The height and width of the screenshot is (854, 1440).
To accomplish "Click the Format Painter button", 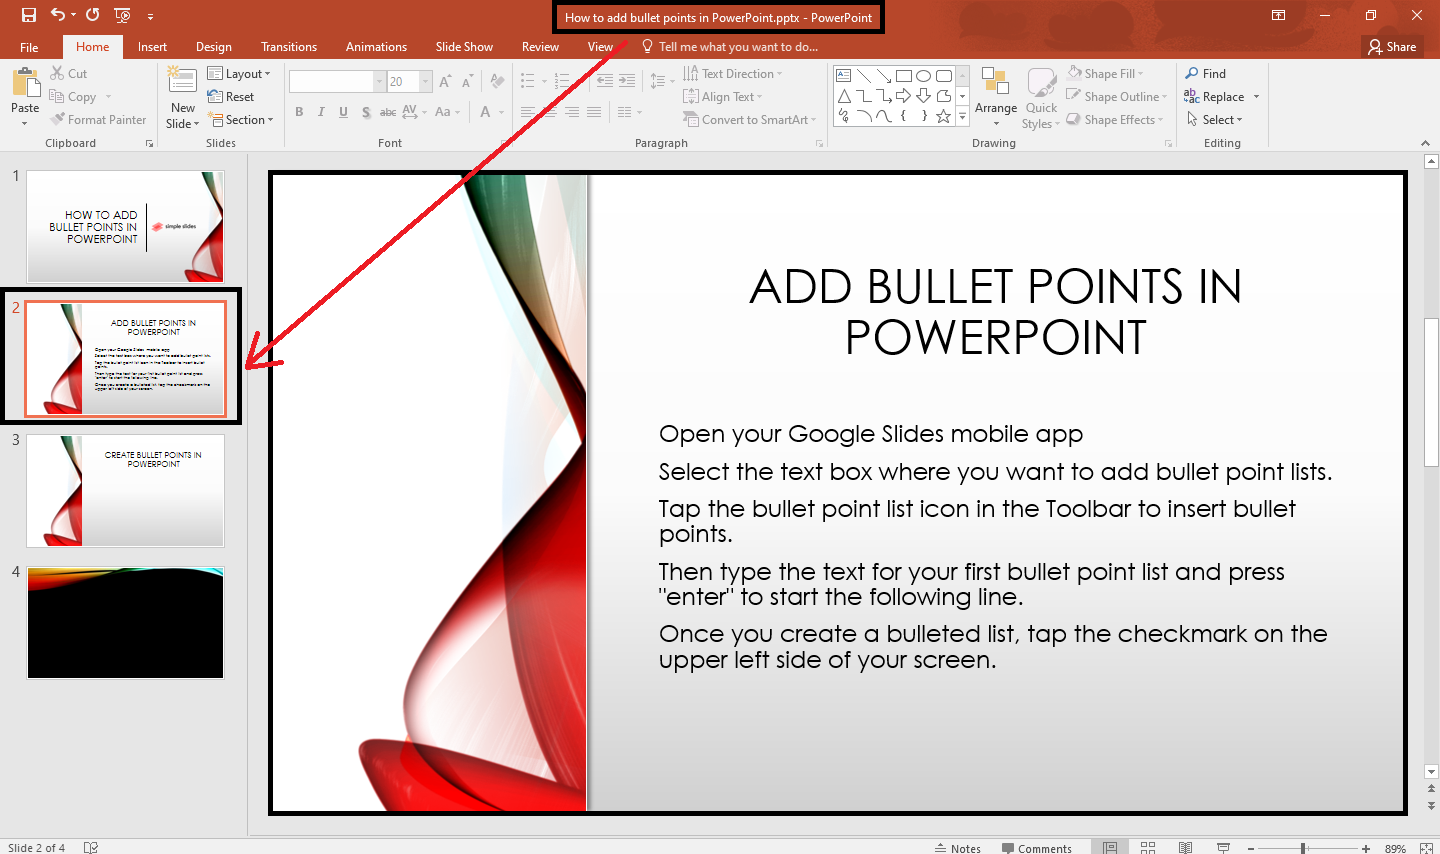I will click(x=98, y=120).
